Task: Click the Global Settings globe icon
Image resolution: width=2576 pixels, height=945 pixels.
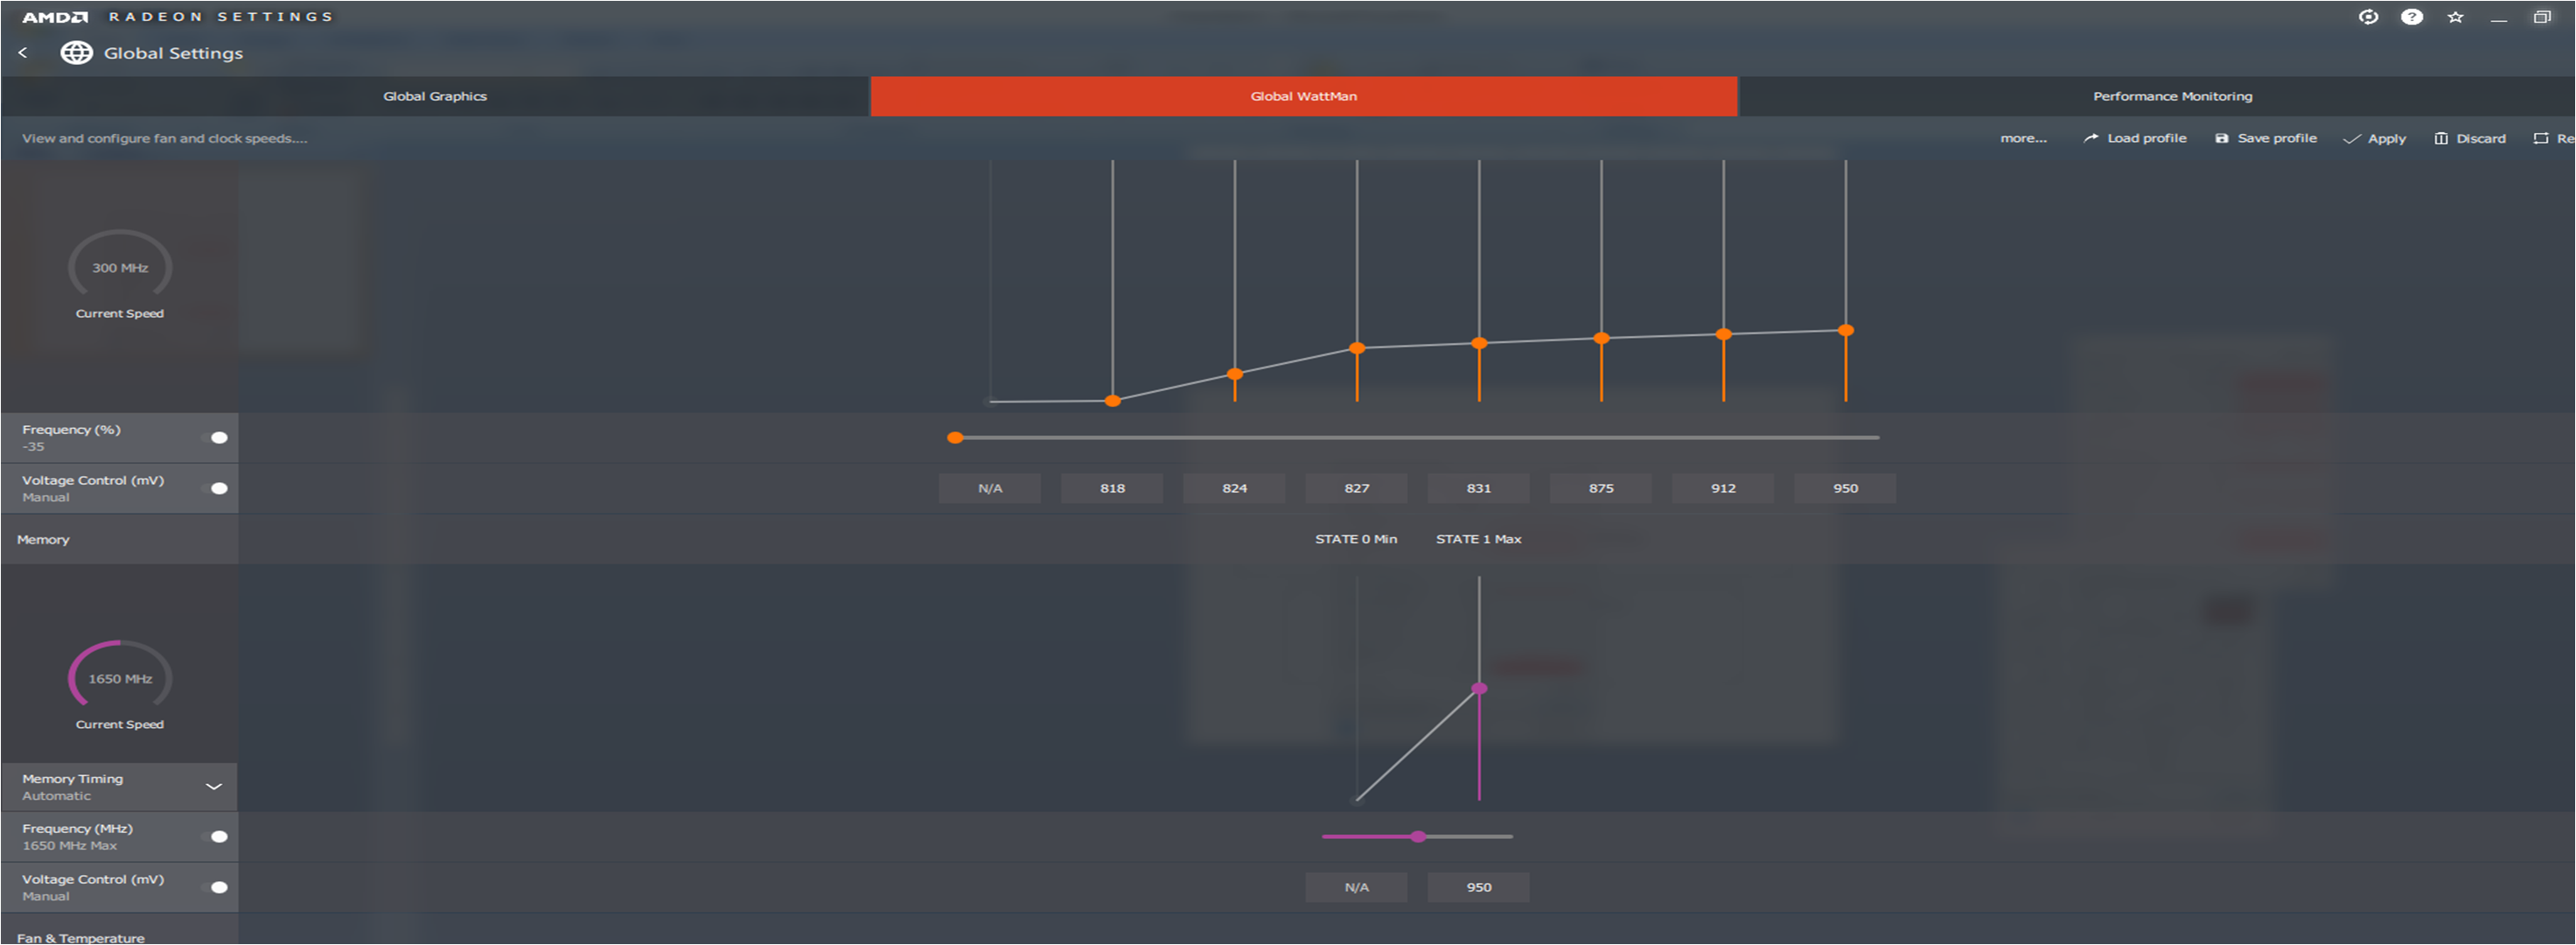Action: pyautogui.click(x=77, y=53)
